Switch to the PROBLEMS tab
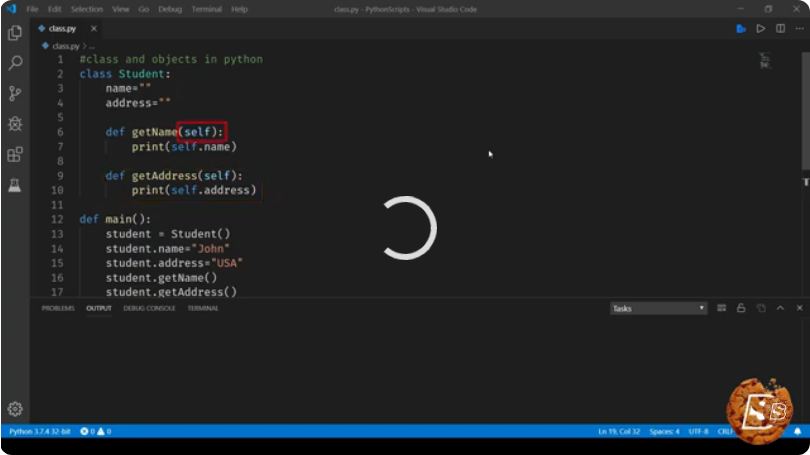Screen dimensions: 810x455 pyautogui.click(x=58, y=308)
